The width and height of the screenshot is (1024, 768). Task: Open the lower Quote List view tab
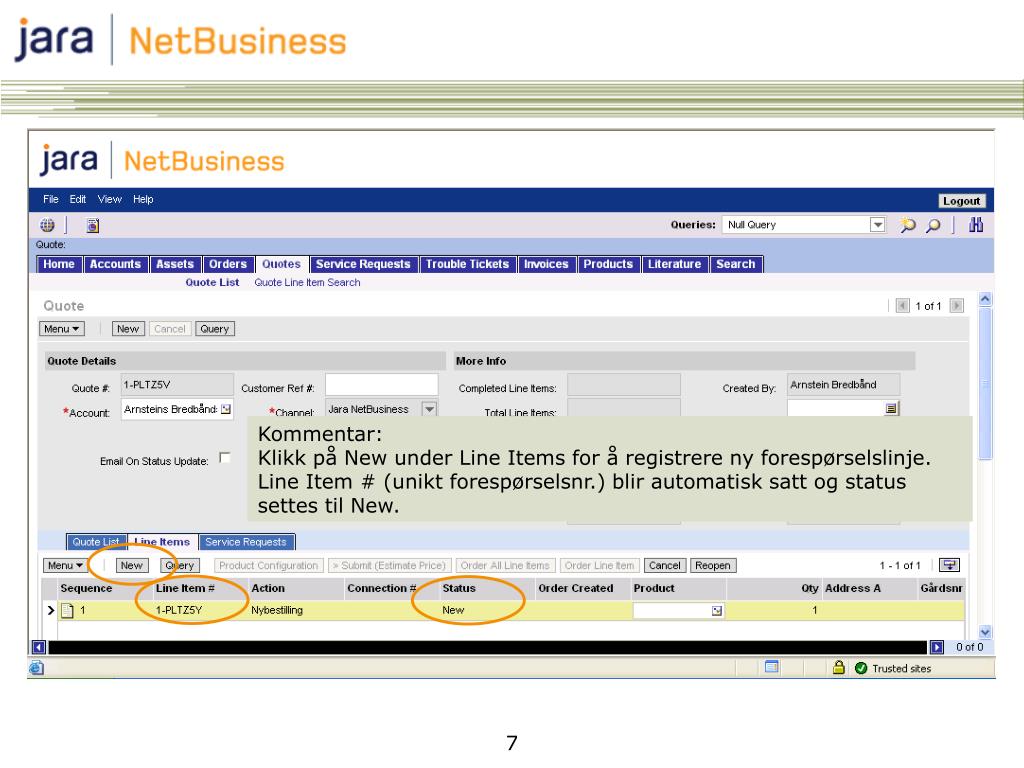96,542
